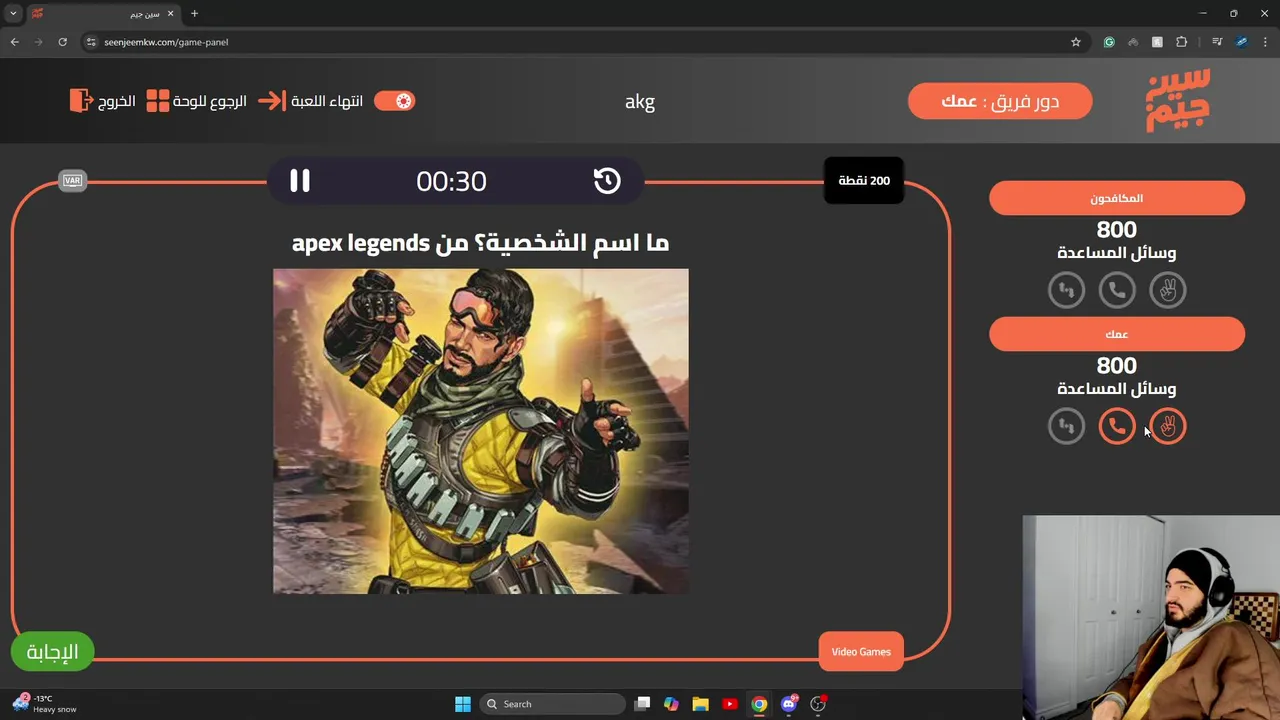Use المكافحون team's hand-sign lifeline
1280x720 pixels.
pos(1167,290)
